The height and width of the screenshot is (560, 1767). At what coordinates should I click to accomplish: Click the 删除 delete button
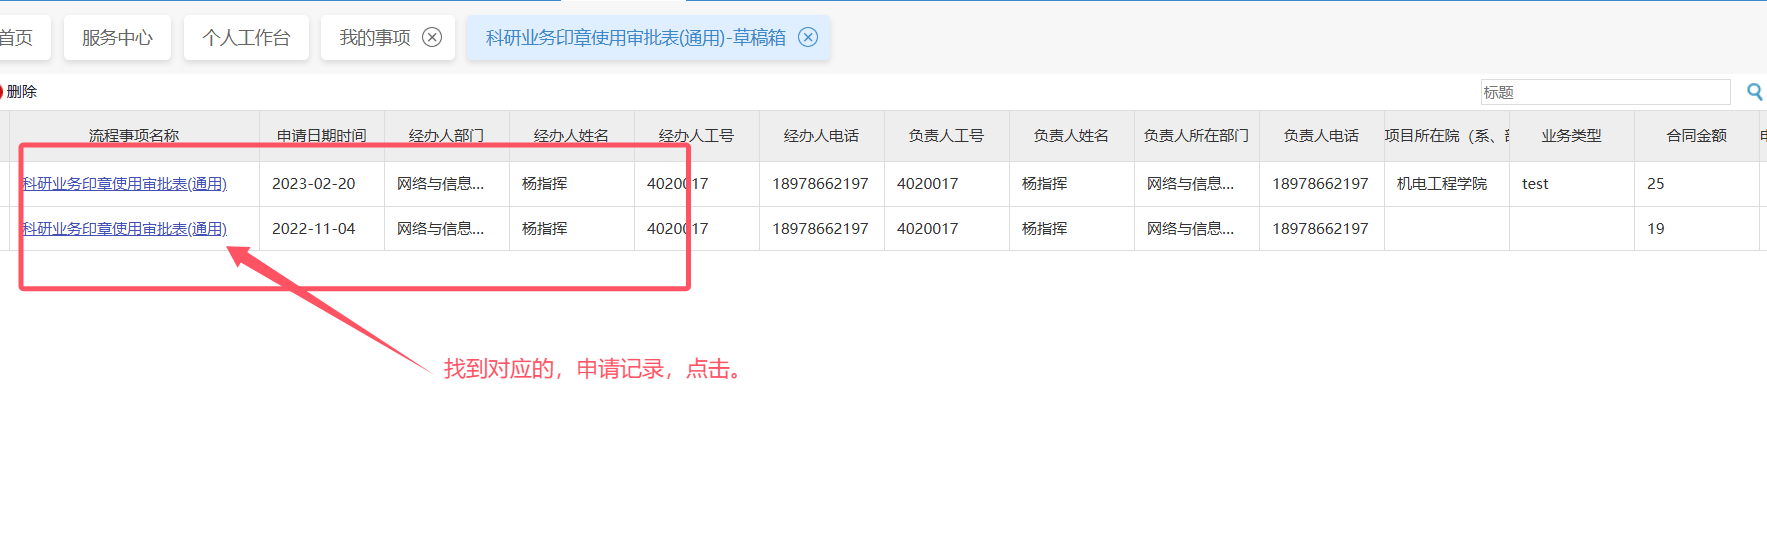click(20, 92)
